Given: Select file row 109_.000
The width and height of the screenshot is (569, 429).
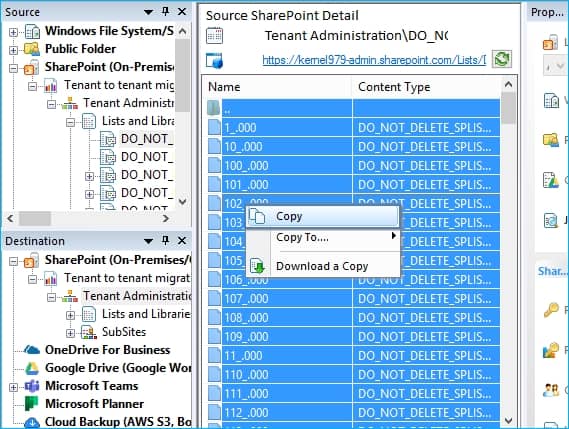Looking at the screenshot, I should click(354, 336).
